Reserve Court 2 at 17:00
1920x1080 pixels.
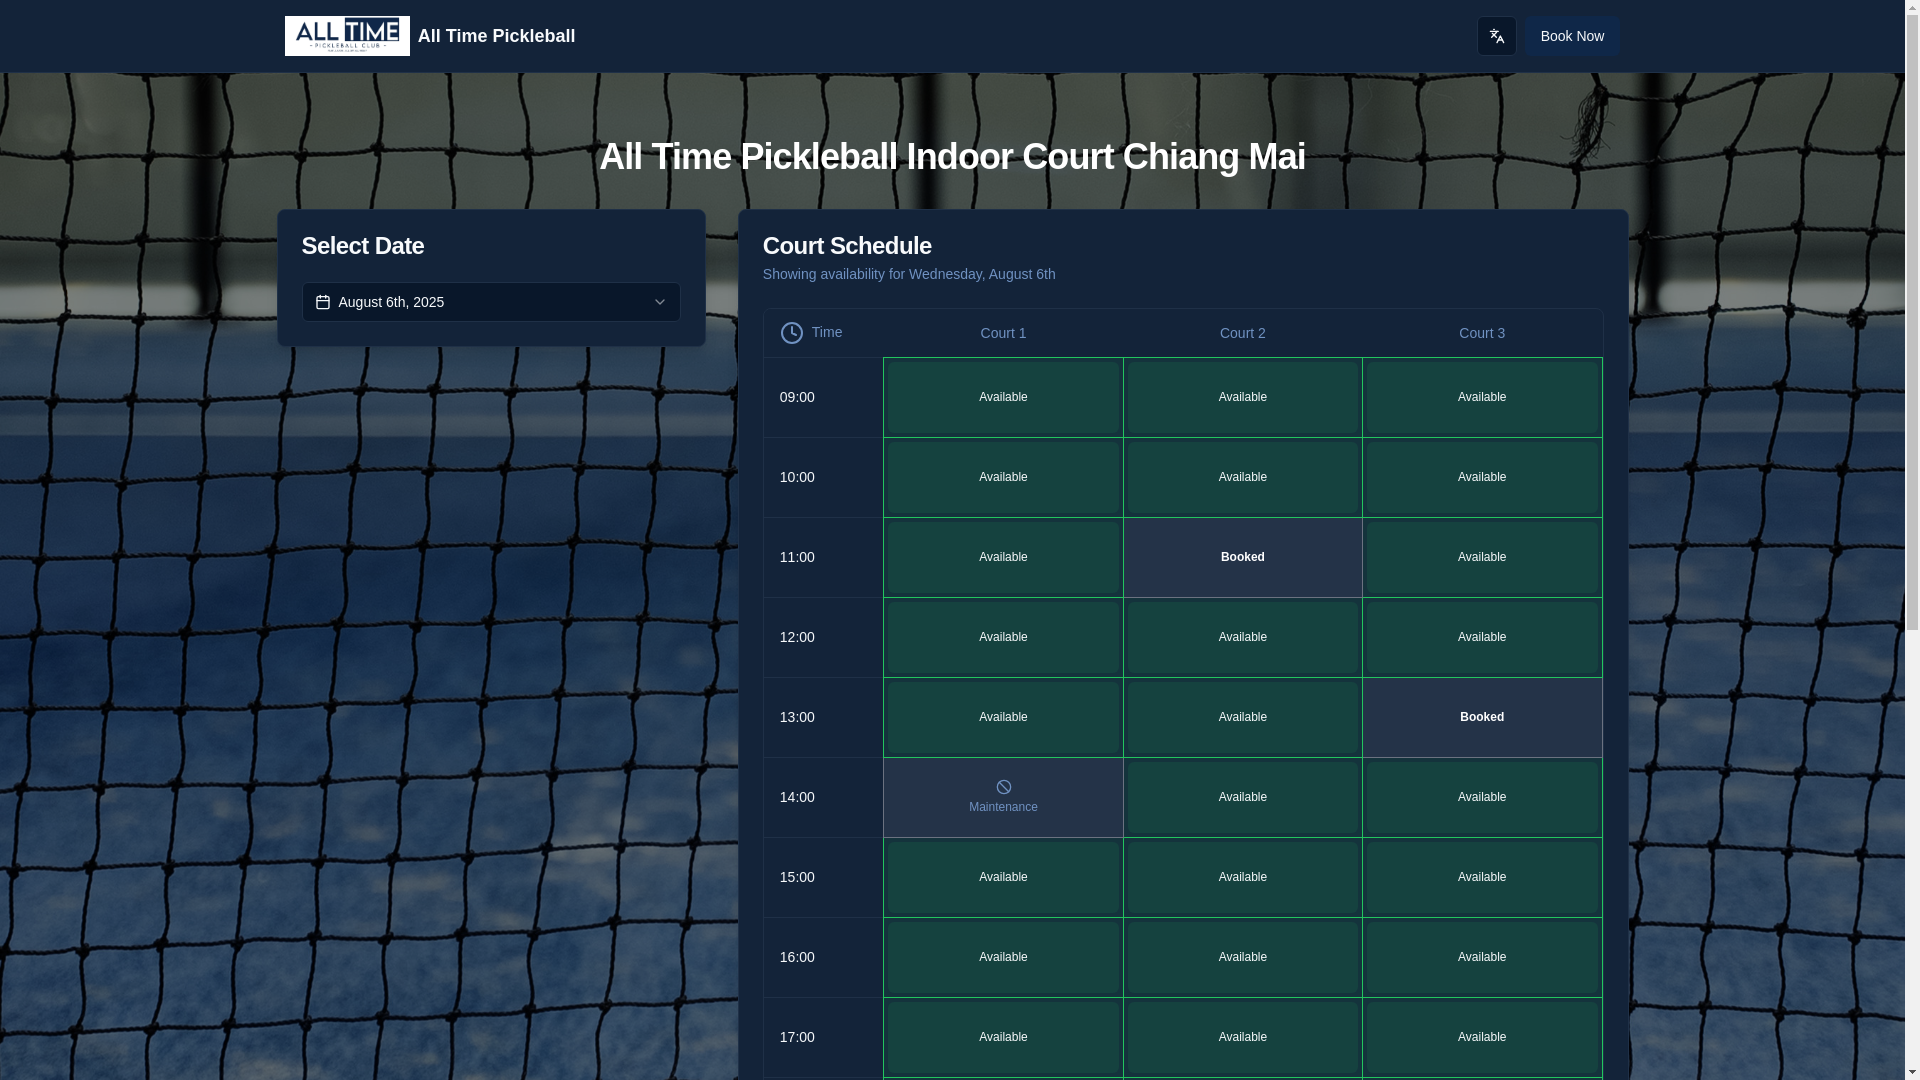click(1242, 1037)
